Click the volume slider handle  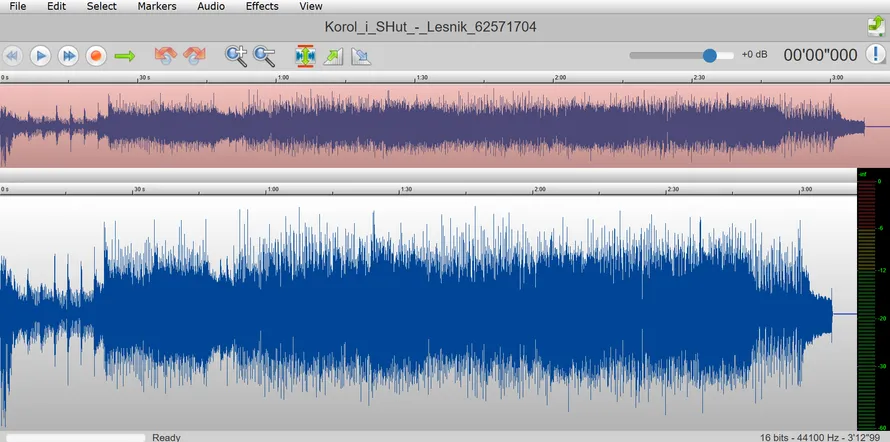tap(711, 55)
